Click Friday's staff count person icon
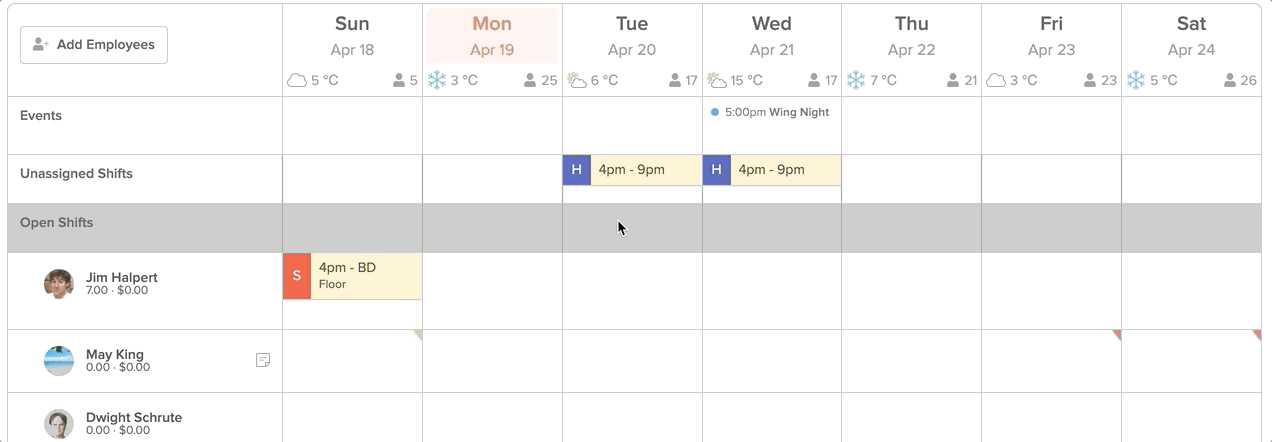The width and height of the screenshot is (1272, 442). 1089,81
